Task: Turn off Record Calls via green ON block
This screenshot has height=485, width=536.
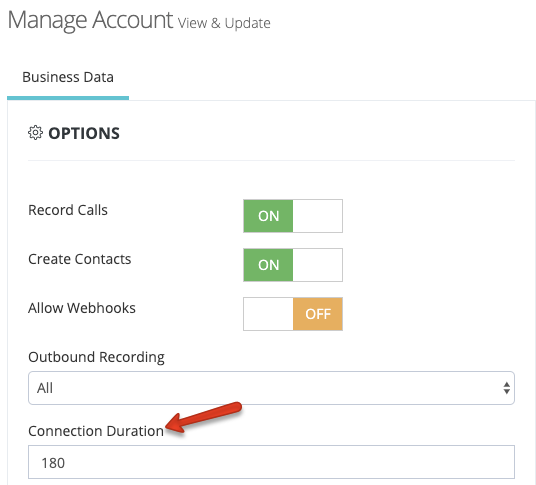Action: [x=268, y=216]
